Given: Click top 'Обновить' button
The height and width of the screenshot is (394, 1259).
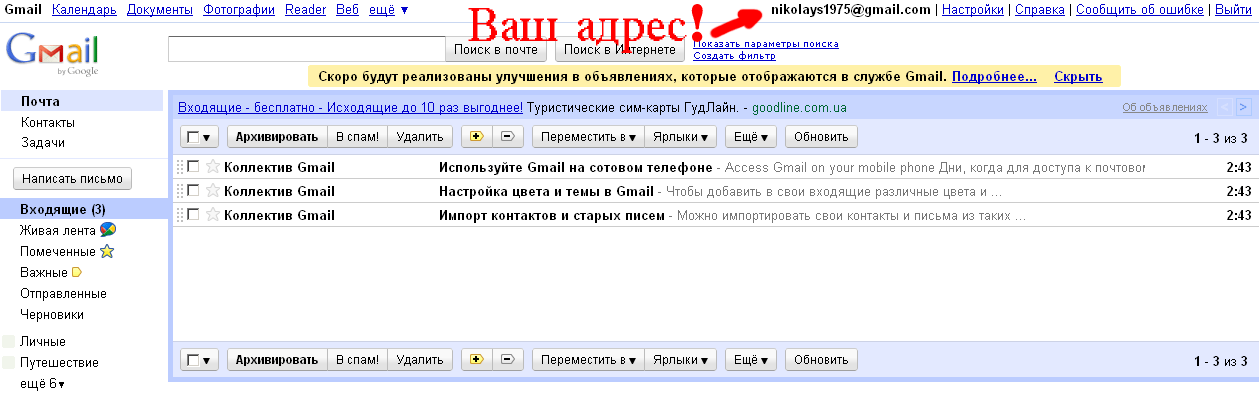Looking at the screenshot, I should [x=821, y=137].
